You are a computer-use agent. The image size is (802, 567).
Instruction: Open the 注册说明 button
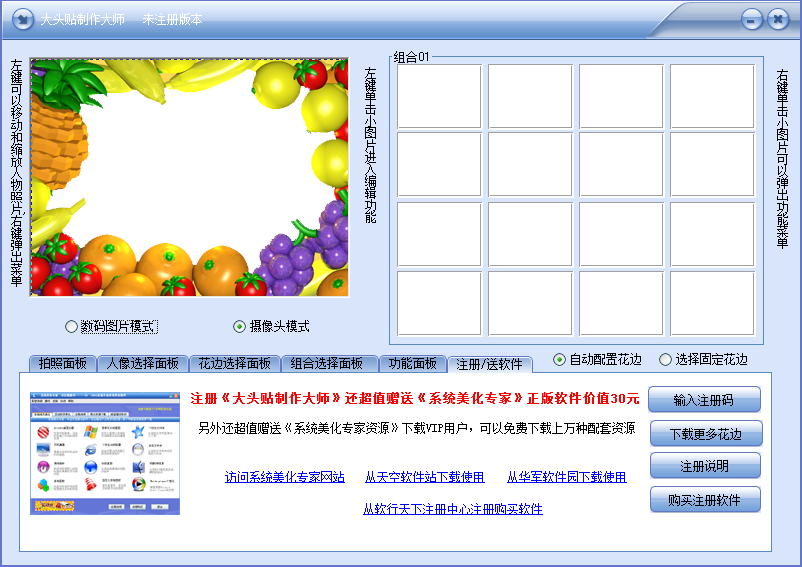click(705, 466)
